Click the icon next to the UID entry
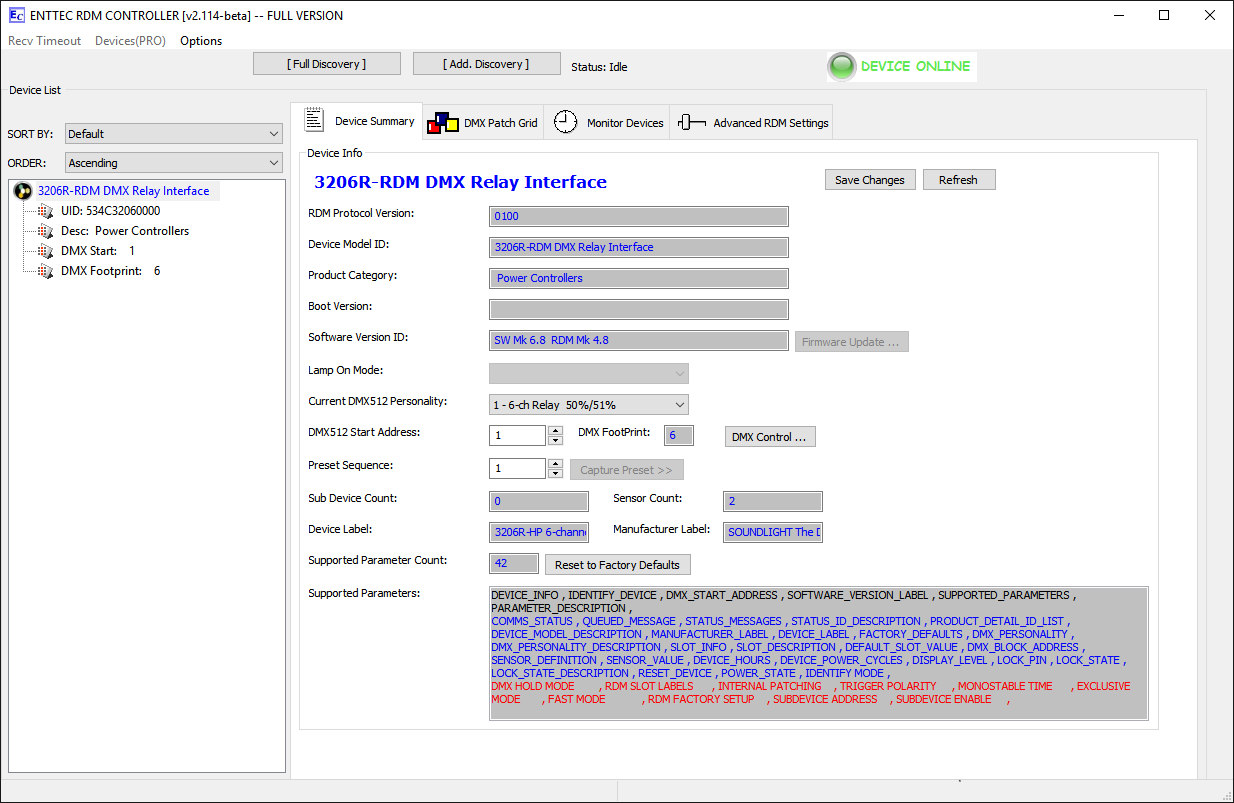1234x803 pixels. (45, 211)
